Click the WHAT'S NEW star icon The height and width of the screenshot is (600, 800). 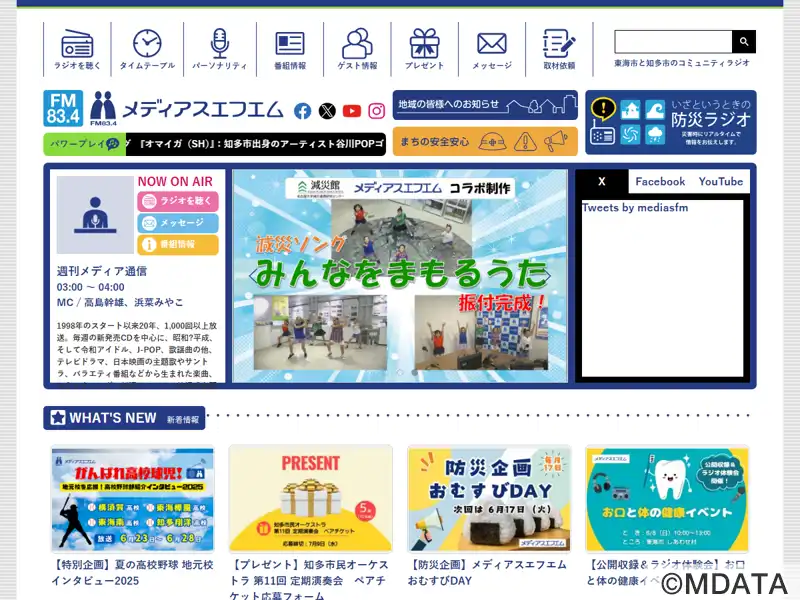58,418
